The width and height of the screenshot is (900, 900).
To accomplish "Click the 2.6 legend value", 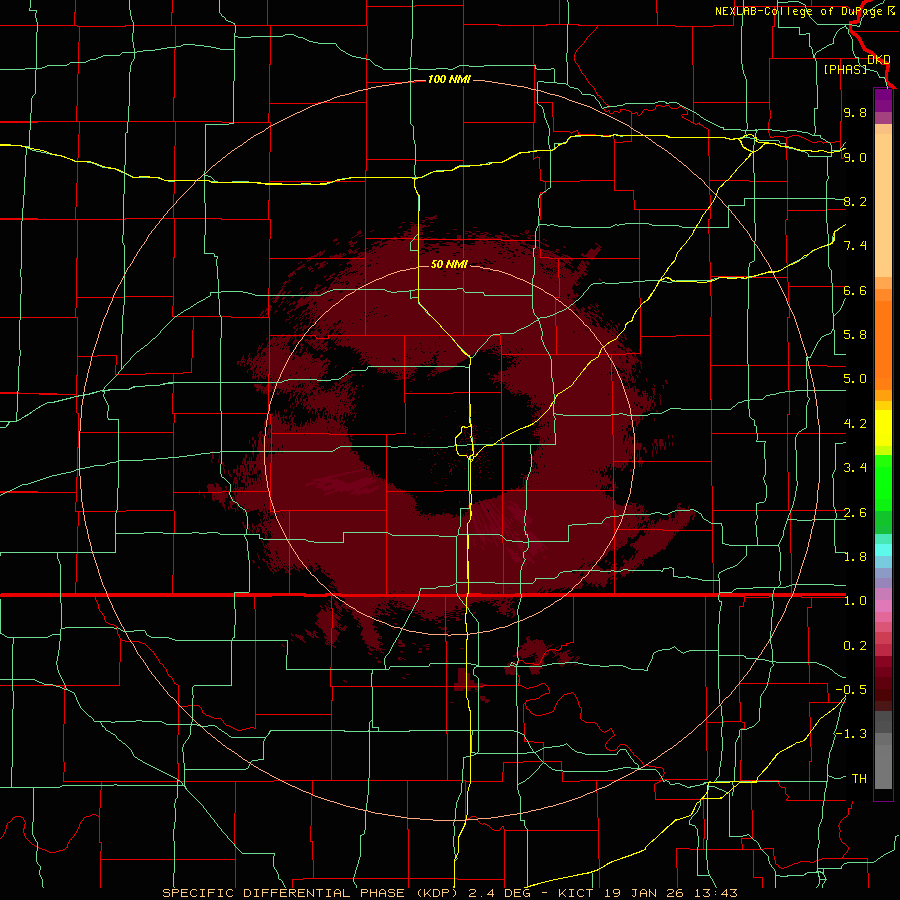I will point(855,513).
